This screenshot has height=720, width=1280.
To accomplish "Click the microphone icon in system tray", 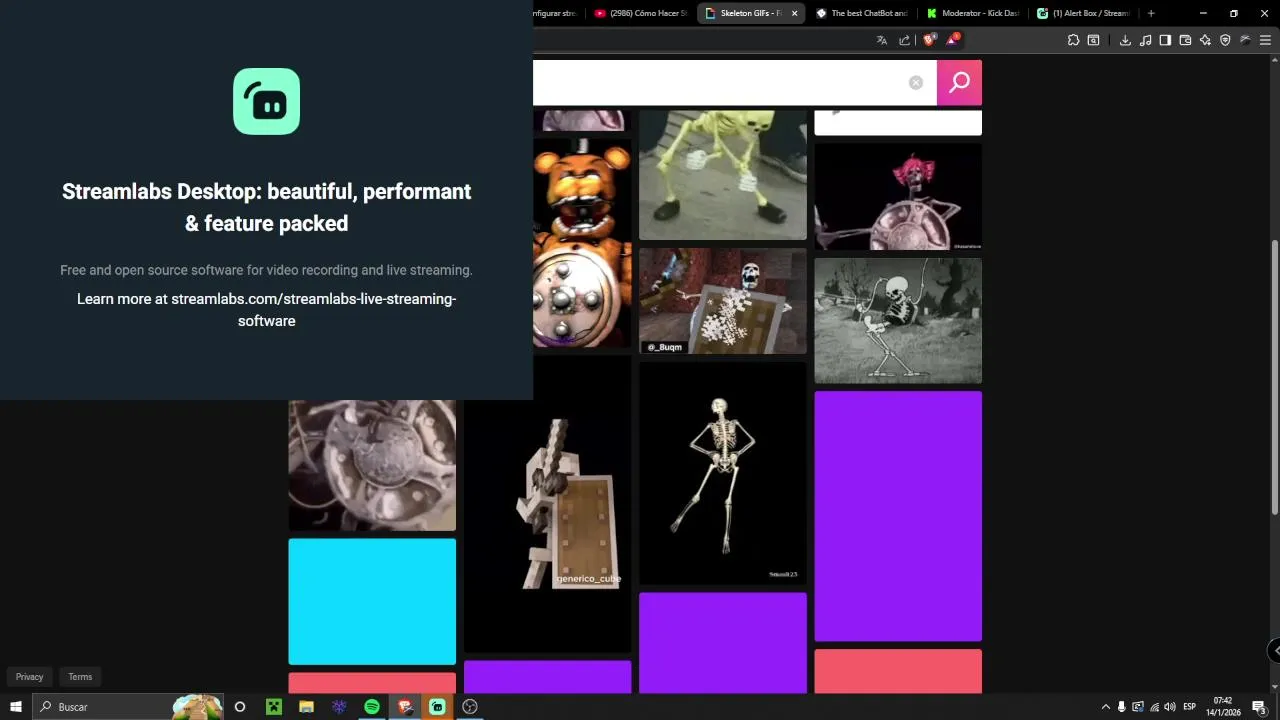I will click(x=1121, y=707).
